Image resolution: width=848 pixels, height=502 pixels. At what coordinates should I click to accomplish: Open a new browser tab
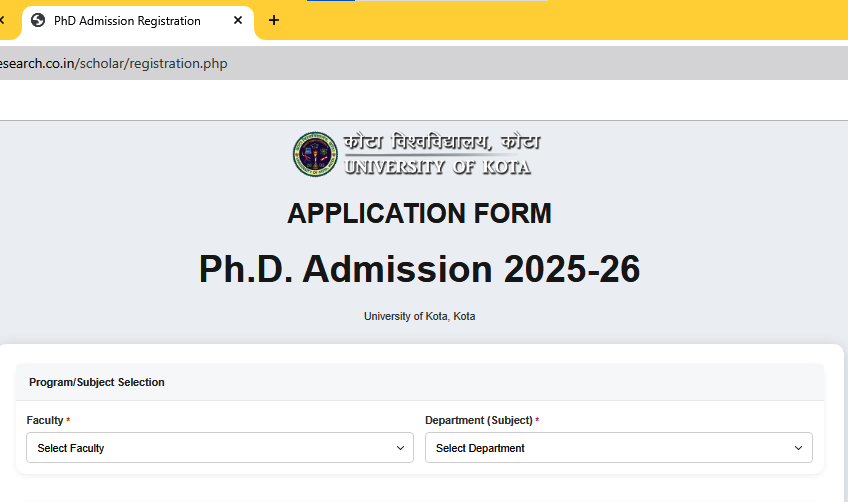274,20
